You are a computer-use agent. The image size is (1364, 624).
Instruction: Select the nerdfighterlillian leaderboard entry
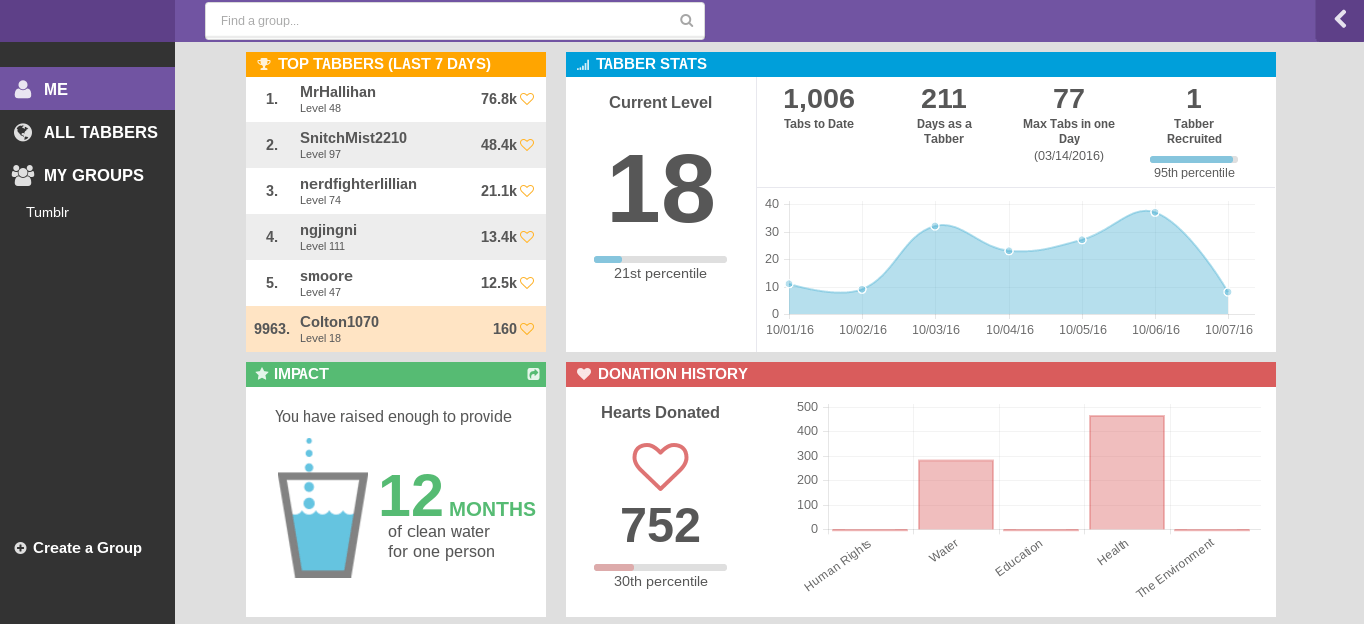point(395,191)
